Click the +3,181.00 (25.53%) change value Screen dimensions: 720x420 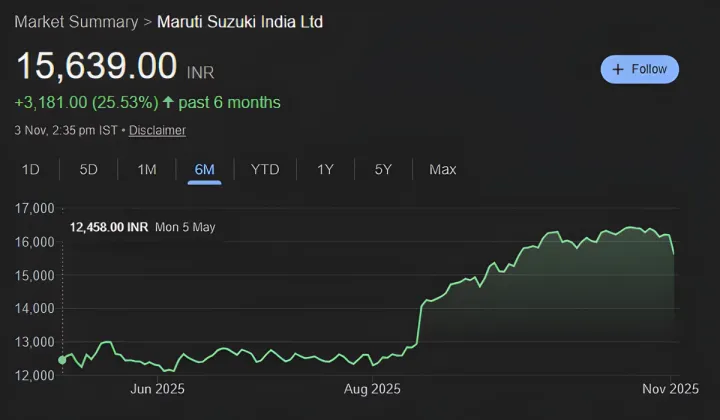click(85, 102)
